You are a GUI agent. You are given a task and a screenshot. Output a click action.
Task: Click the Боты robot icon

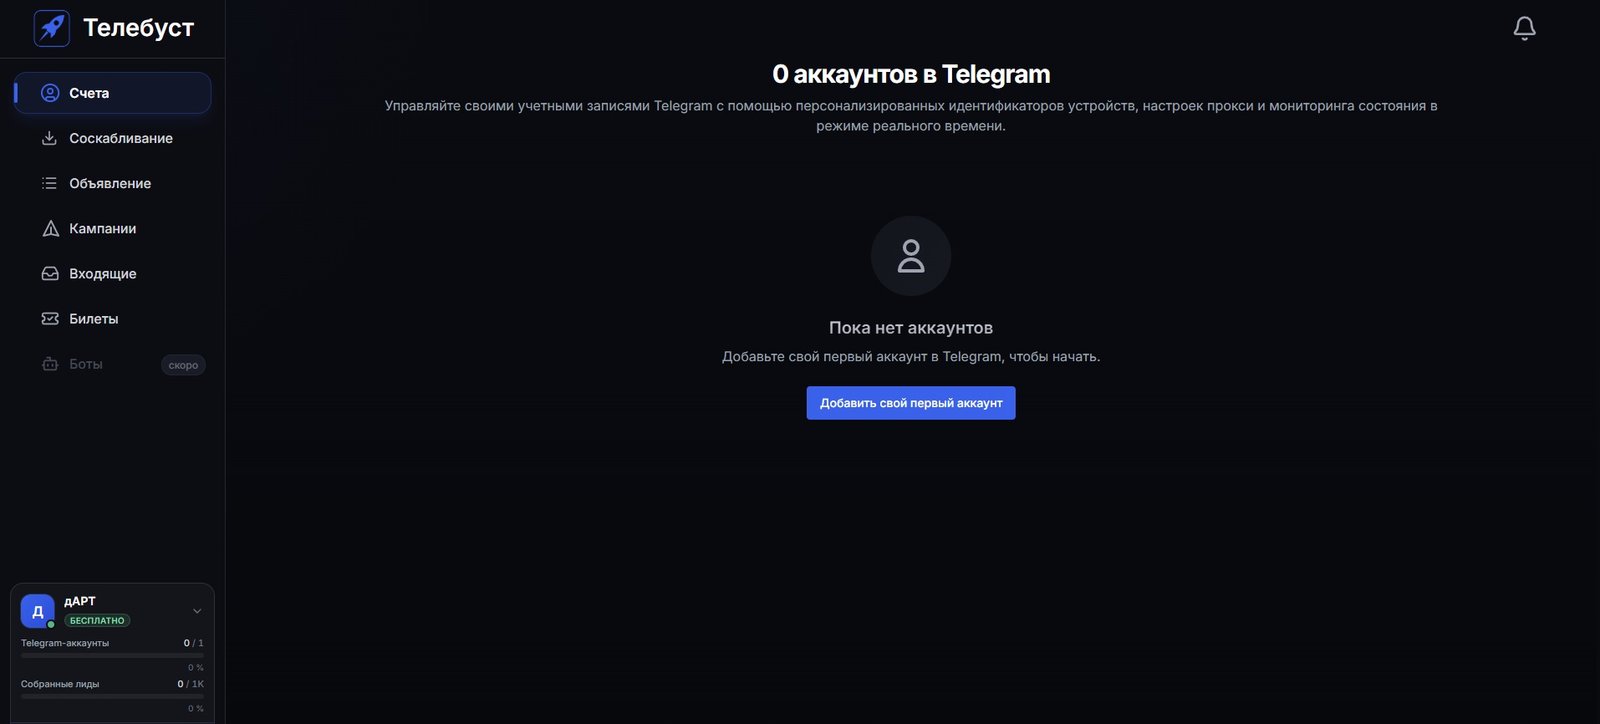50,364
